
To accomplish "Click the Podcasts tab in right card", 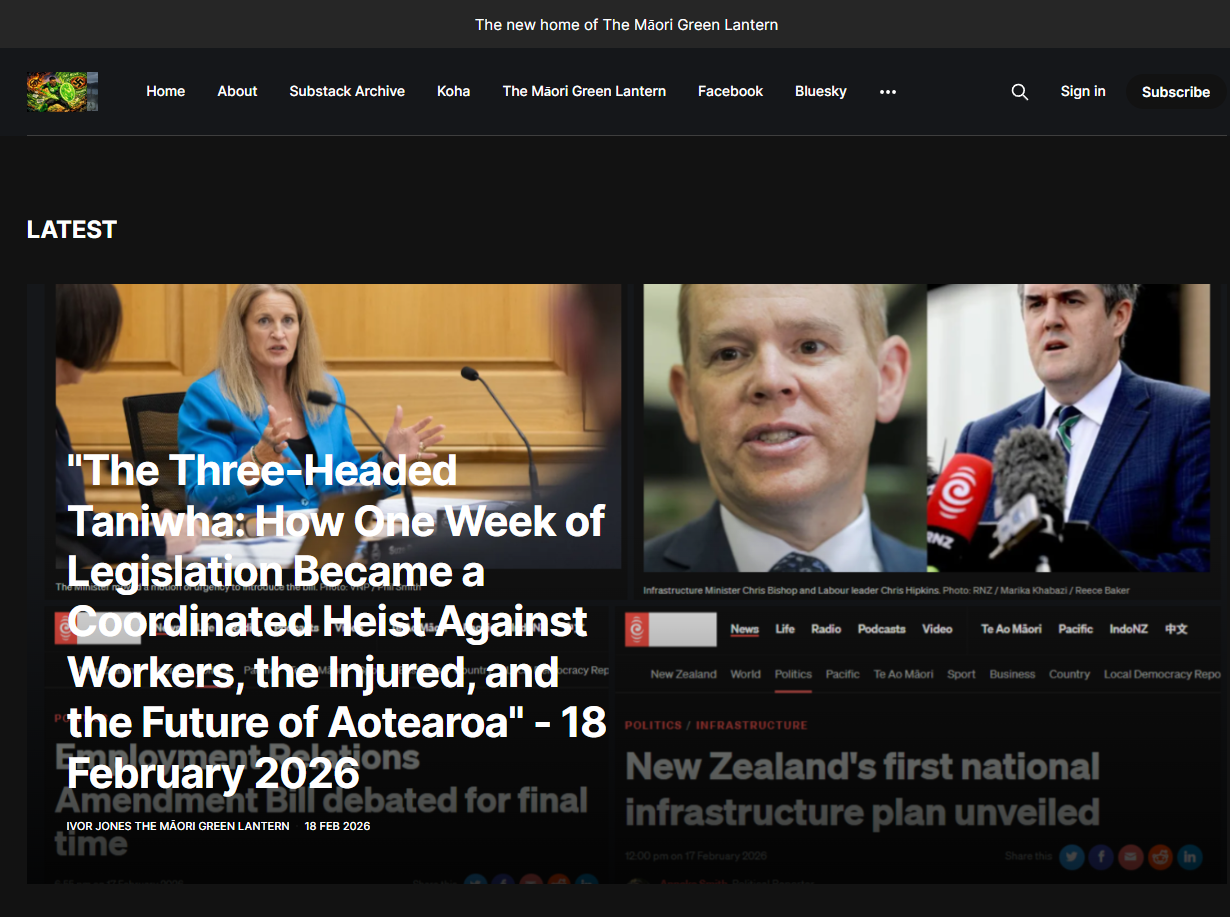I will tap(881, 629).
